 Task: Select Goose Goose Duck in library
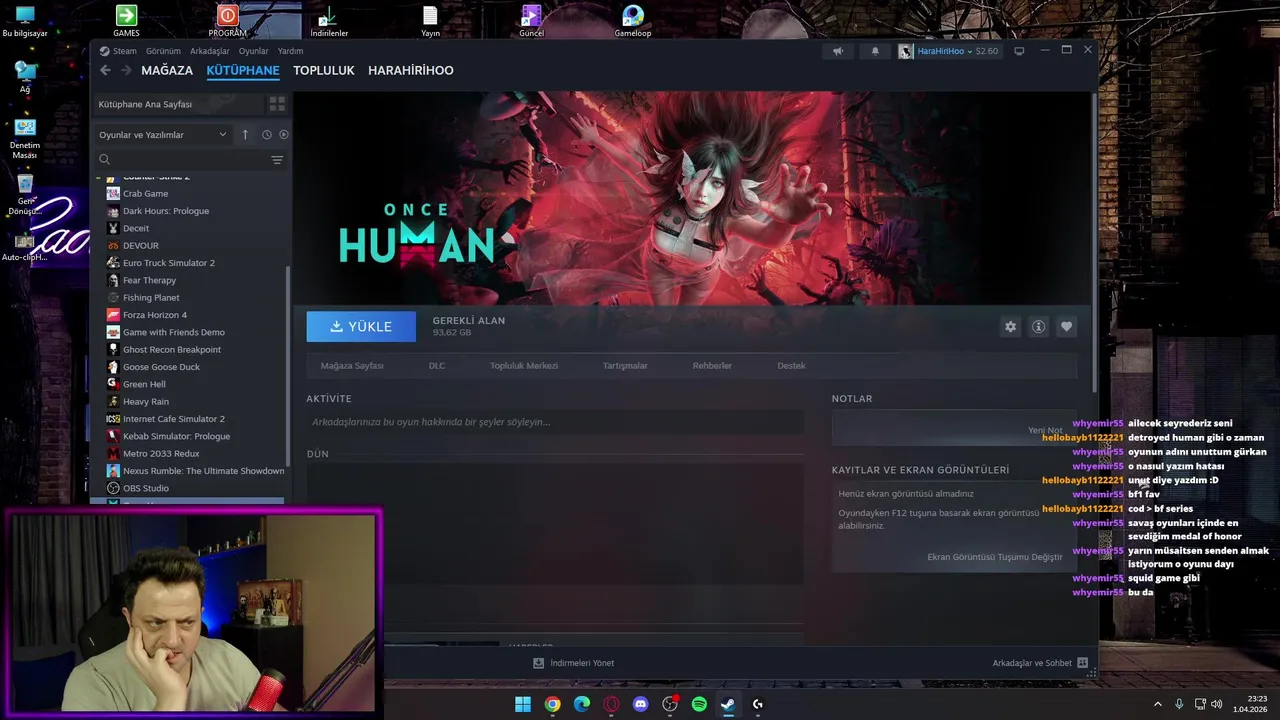[161, 367]
